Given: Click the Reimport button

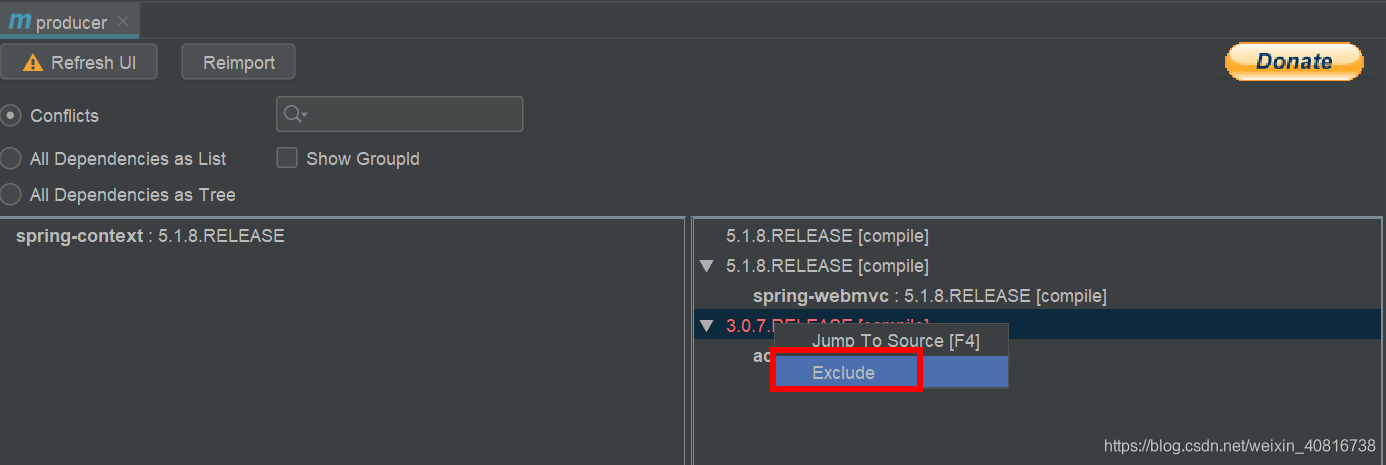Looking at the screenshot, I should (x=238, y=62).
